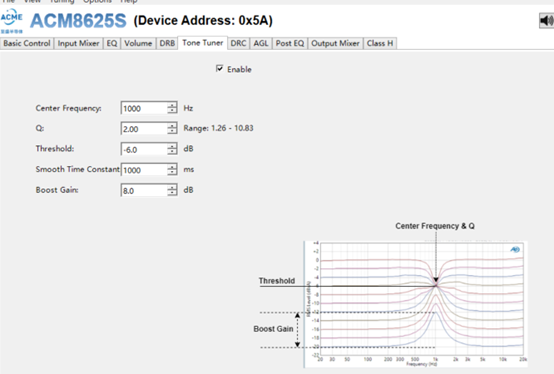The image size is (554, 374).
Task: Open the Post EQ tab
Action: (x=290, y=43)
